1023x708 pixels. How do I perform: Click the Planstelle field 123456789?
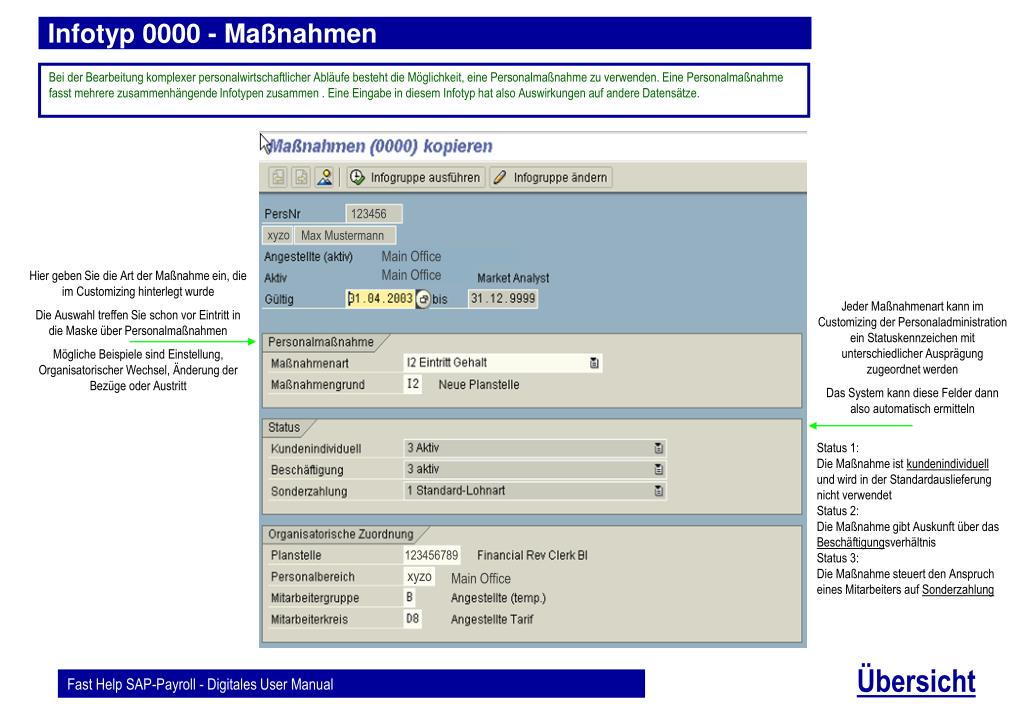point(432,555)
